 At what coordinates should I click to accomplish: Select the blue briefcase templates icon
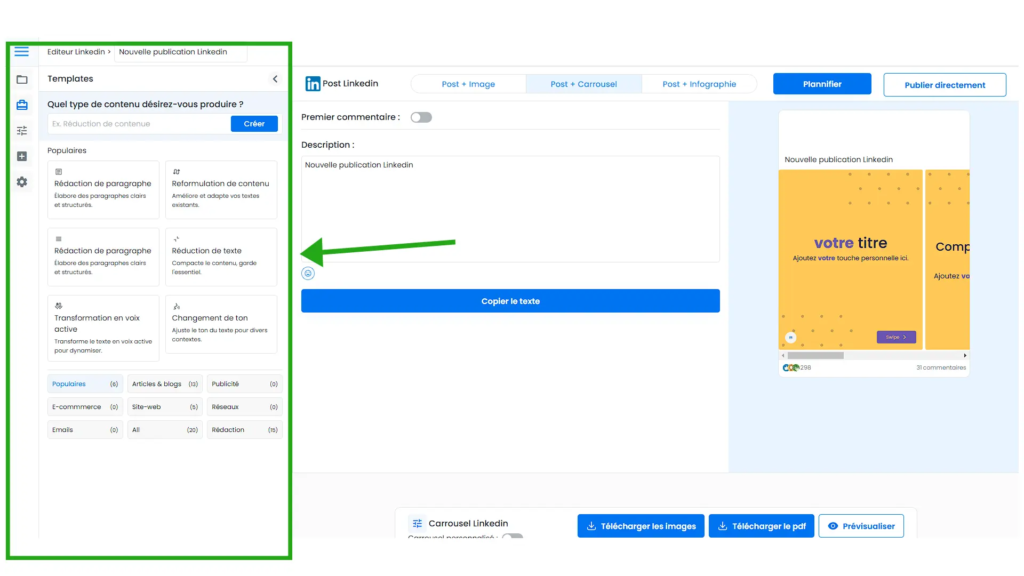(x=22, y=105)
